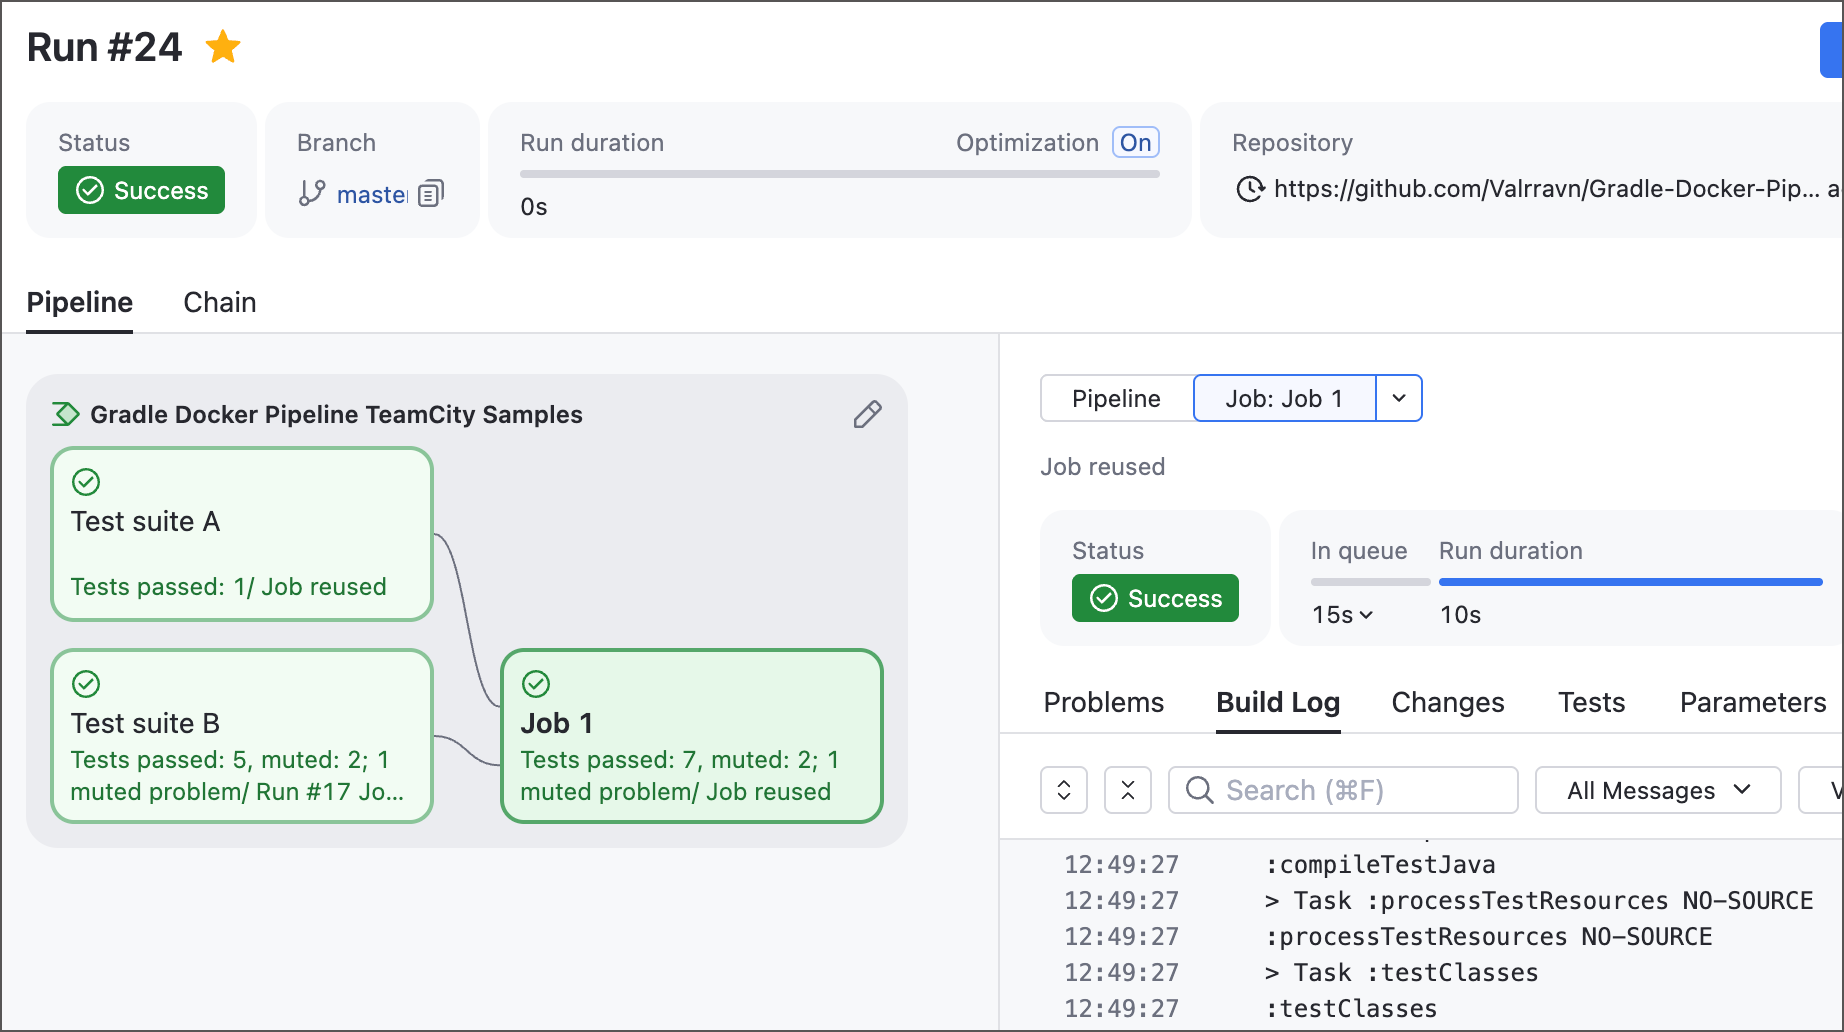Open the Tests tab
Screen dimensions: 1844x1032
1591,702
